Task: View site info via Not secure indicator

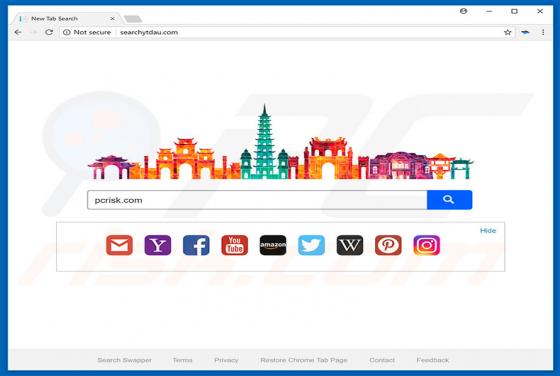Action: coord(87,32)
